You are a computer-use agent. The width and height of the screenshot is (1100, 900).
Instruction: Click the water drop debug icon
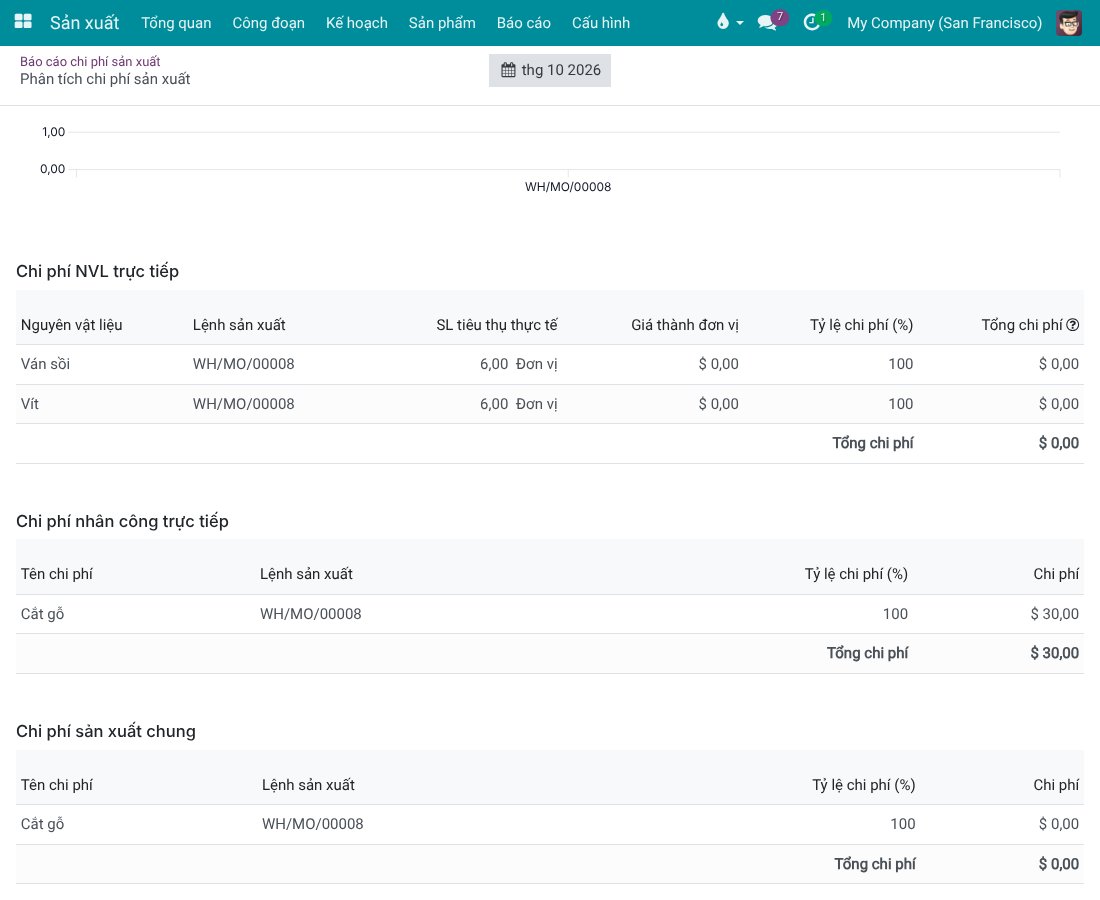(x=723, y=22)
